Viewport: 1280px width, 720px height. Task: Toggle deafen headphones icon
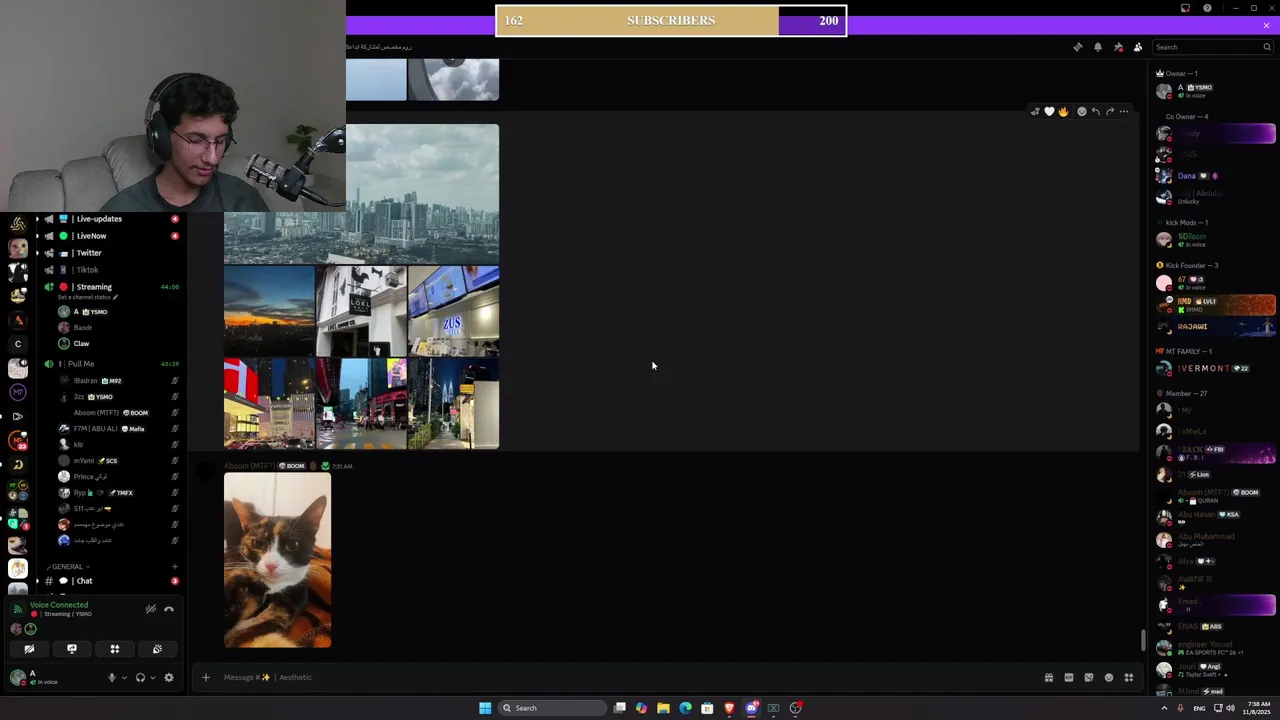pos(140,677)
